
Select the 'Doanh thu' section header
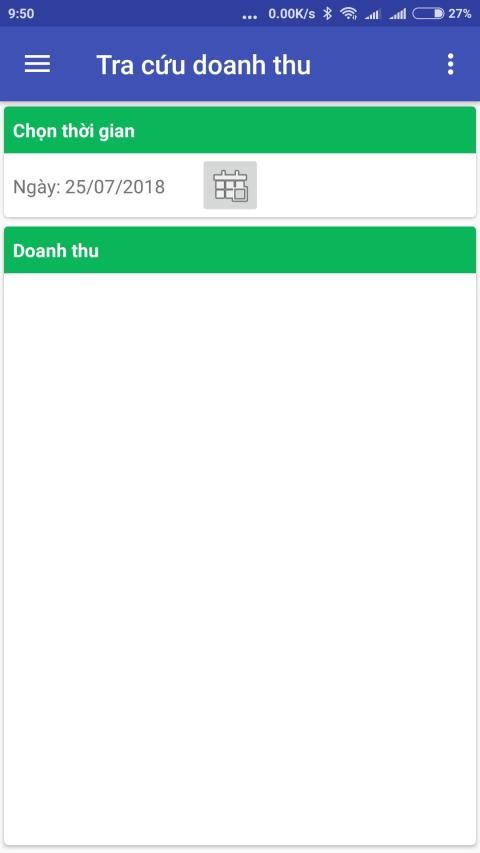[x=240, y=250]
